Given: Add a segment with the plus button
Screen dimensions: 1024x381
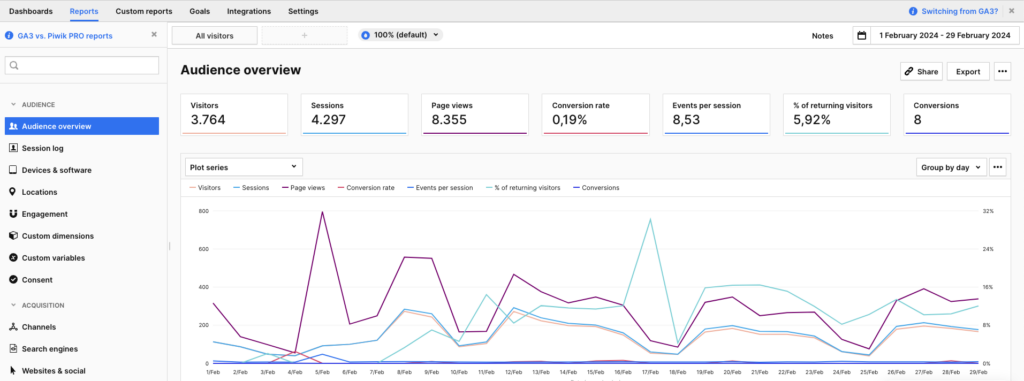Looking at the screenshot, I should pyautogui.click(x=304, y=36).
